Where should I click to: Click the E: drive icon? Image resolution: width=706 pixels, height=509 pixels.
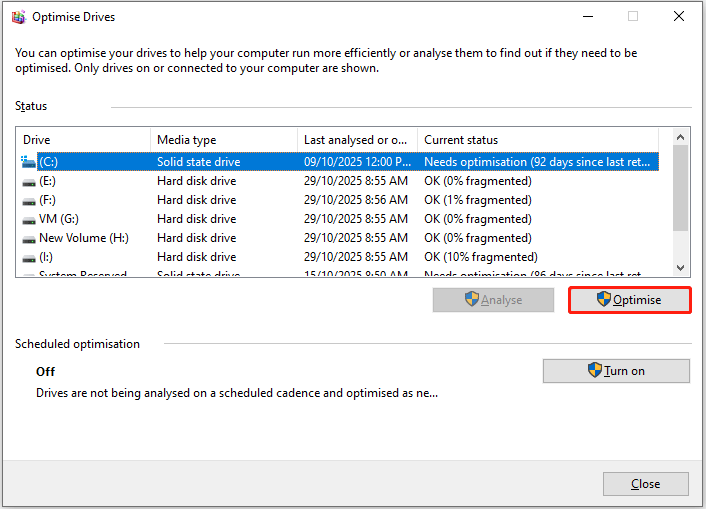click(29, 182)
